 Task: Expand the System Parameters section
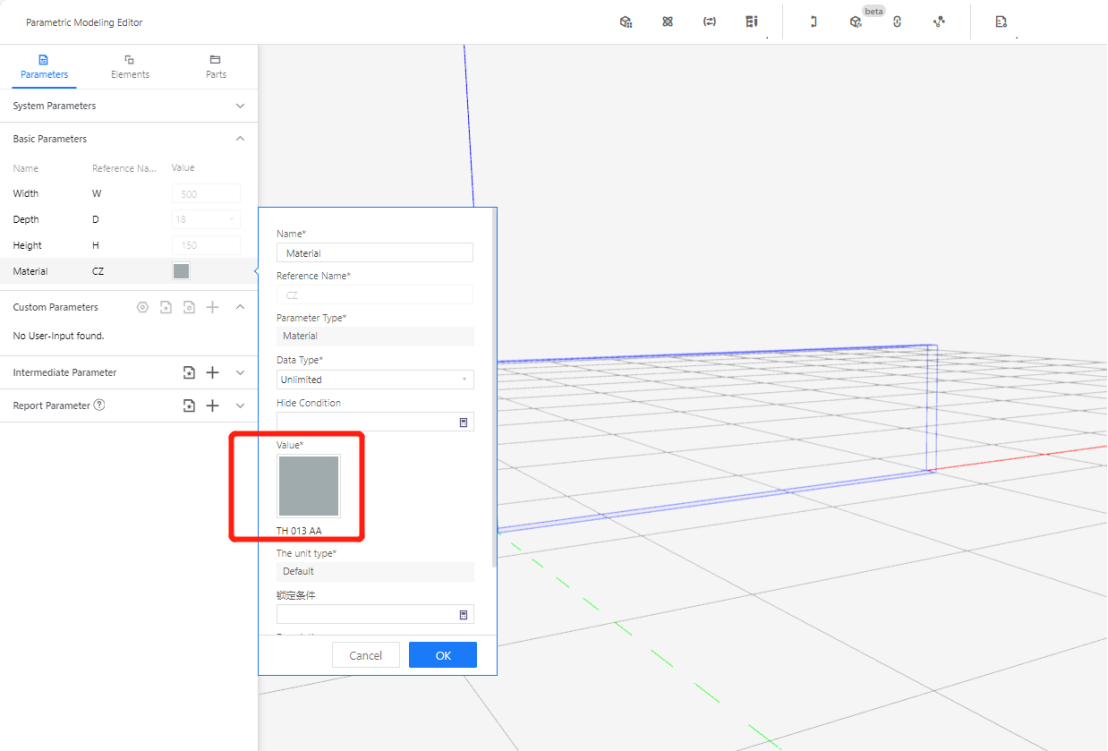240,106
